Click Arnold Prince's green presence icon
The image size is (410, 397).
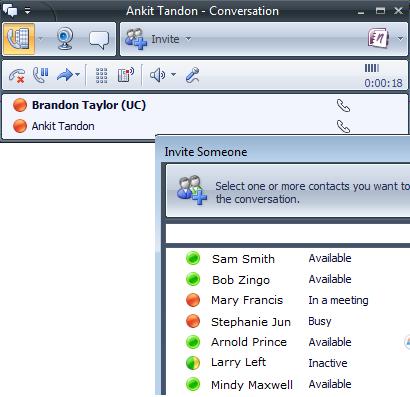point(193,342)
